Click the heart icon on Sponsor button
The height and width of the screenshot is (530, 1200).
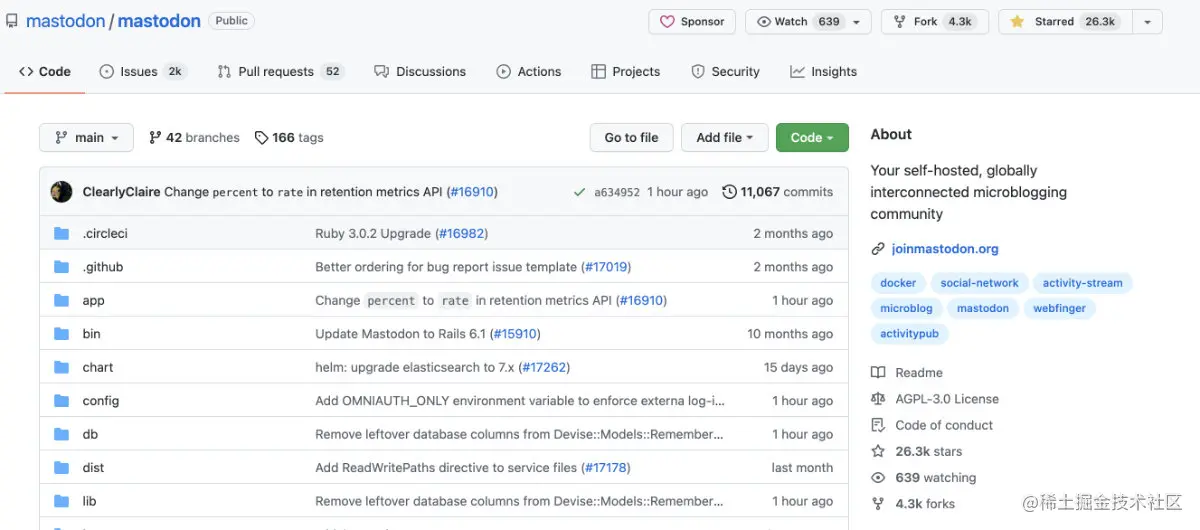[x=667, y=22]
